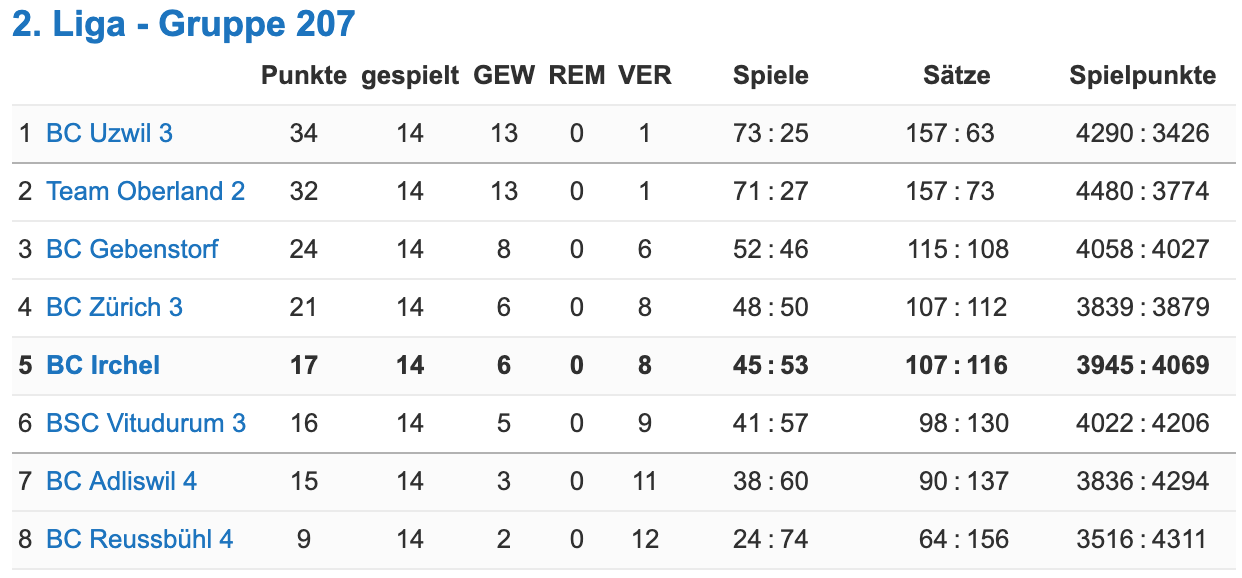Image resolution: width=1242 pixels, height=578 pixels.
Task: Open the BC Adliswil 4 team link
Action: (121, 481)
